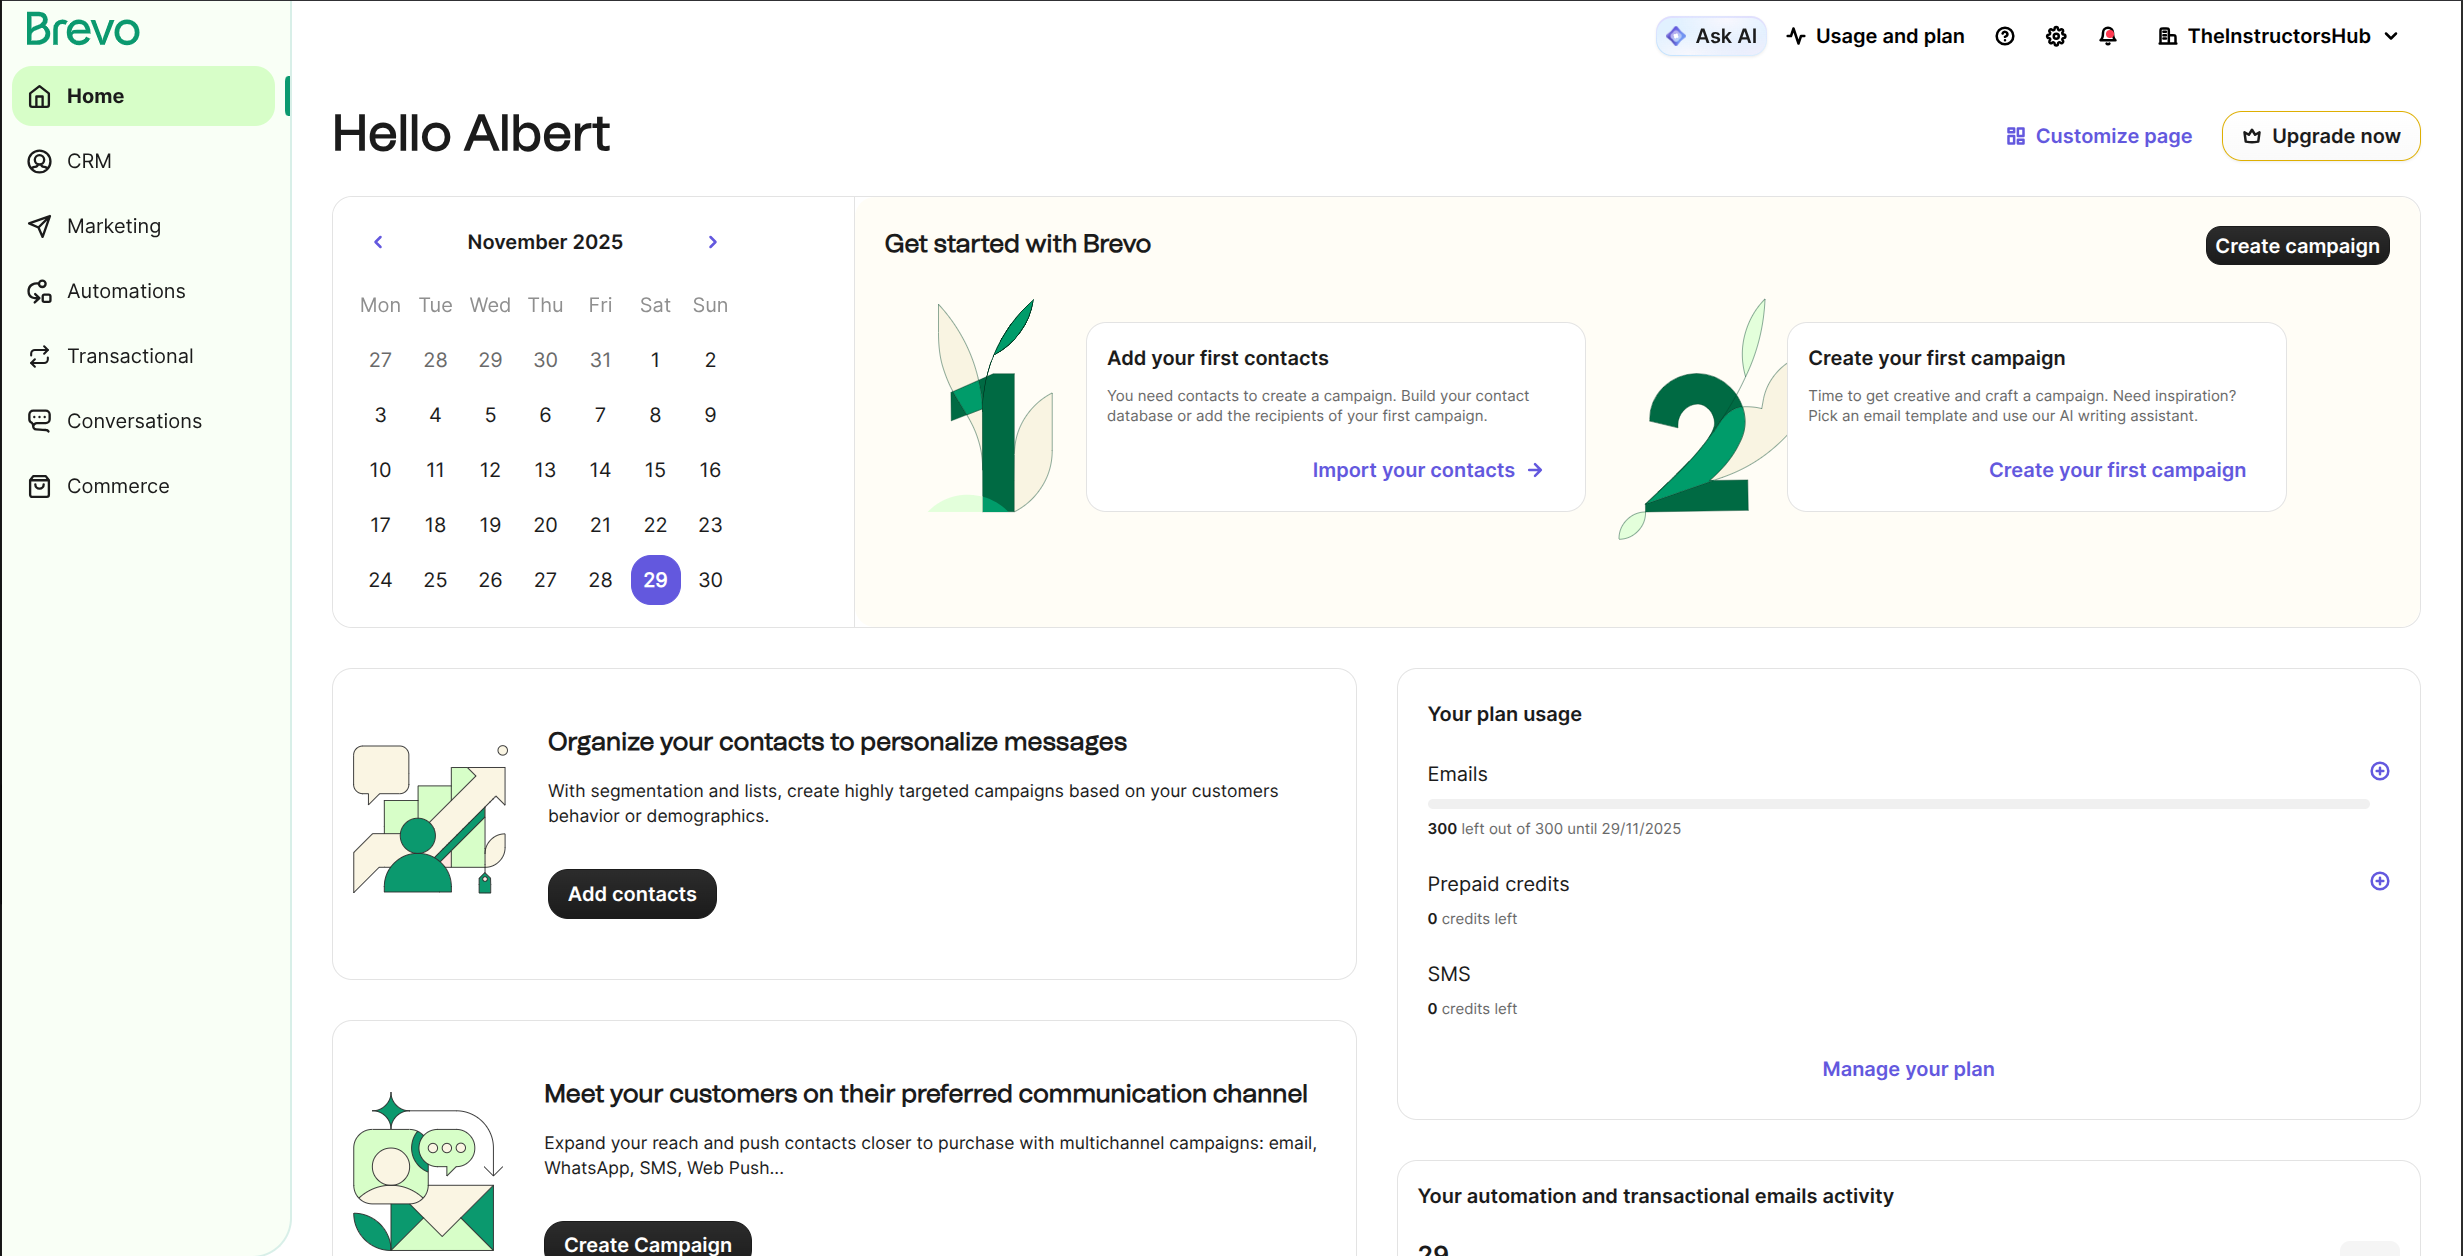The image size is (2463, 1256).
Task: Go to the previous month in the calendar
Action: 378,241
